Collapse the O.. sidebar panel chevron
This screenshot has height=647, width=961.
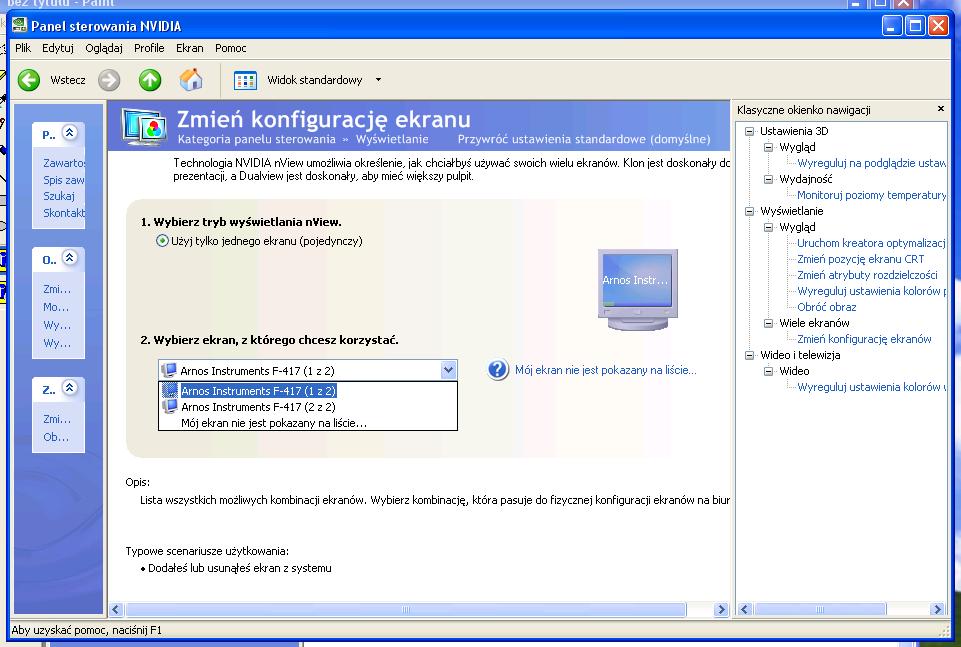point(70,258)
